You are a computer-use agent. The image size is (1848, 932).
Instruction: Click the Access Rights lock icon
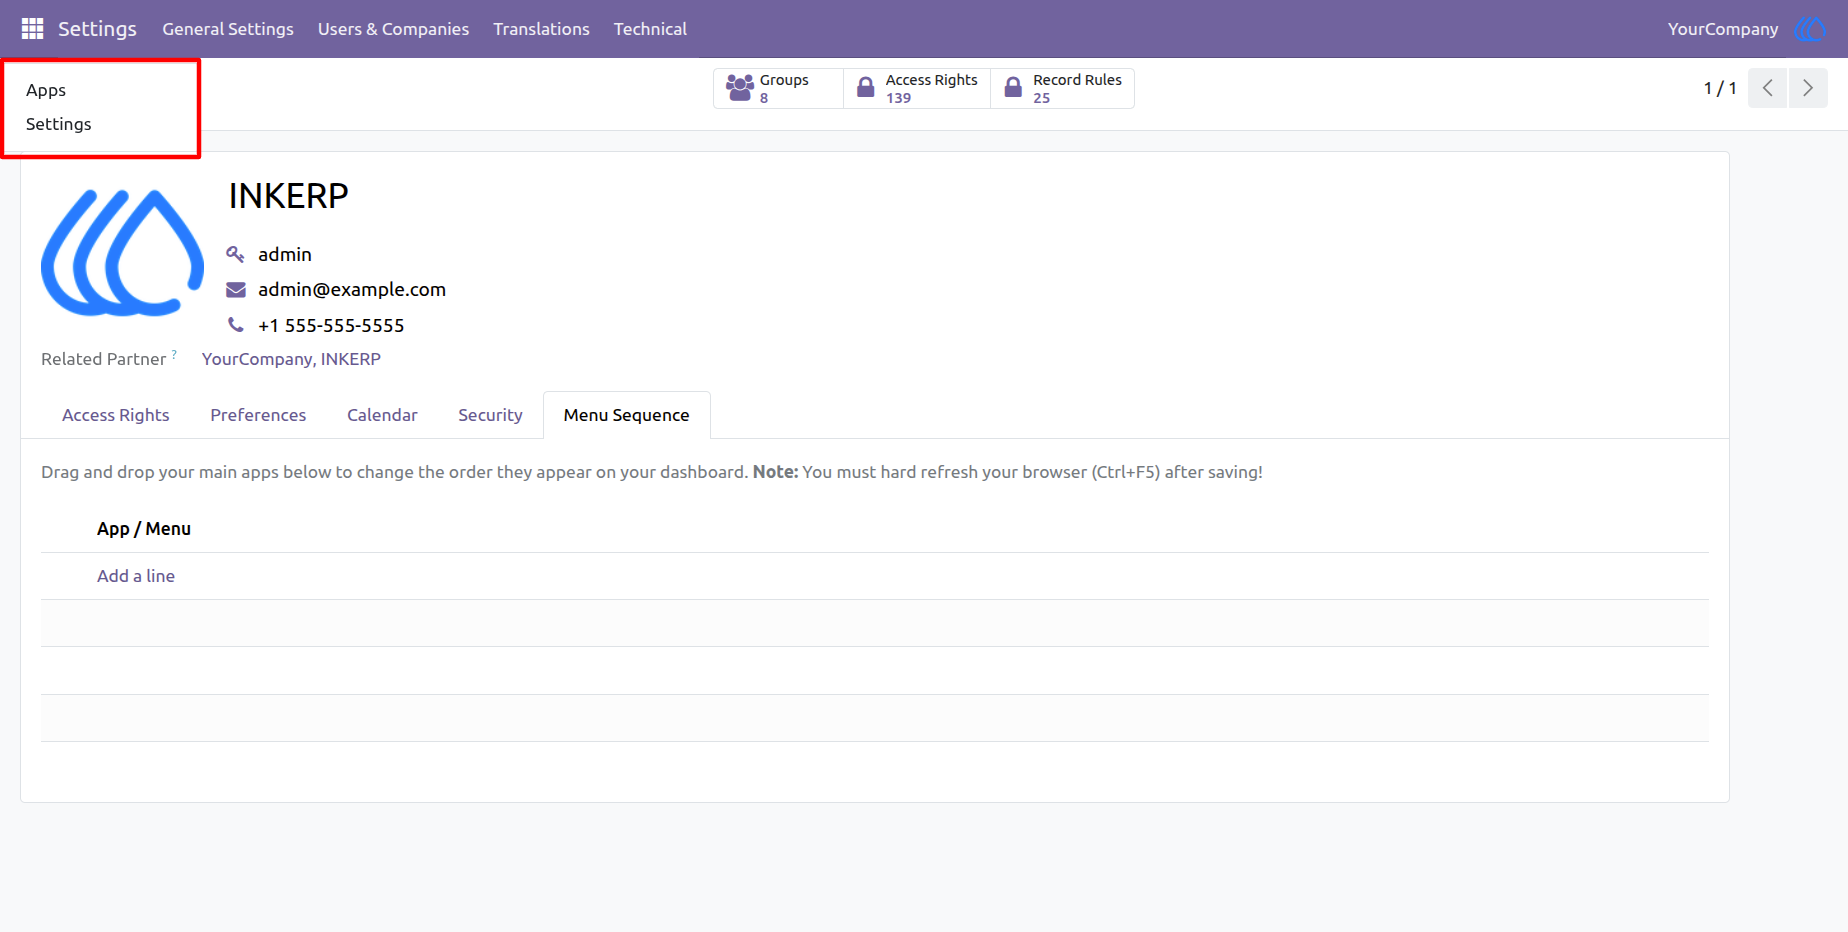click(866, 88)
